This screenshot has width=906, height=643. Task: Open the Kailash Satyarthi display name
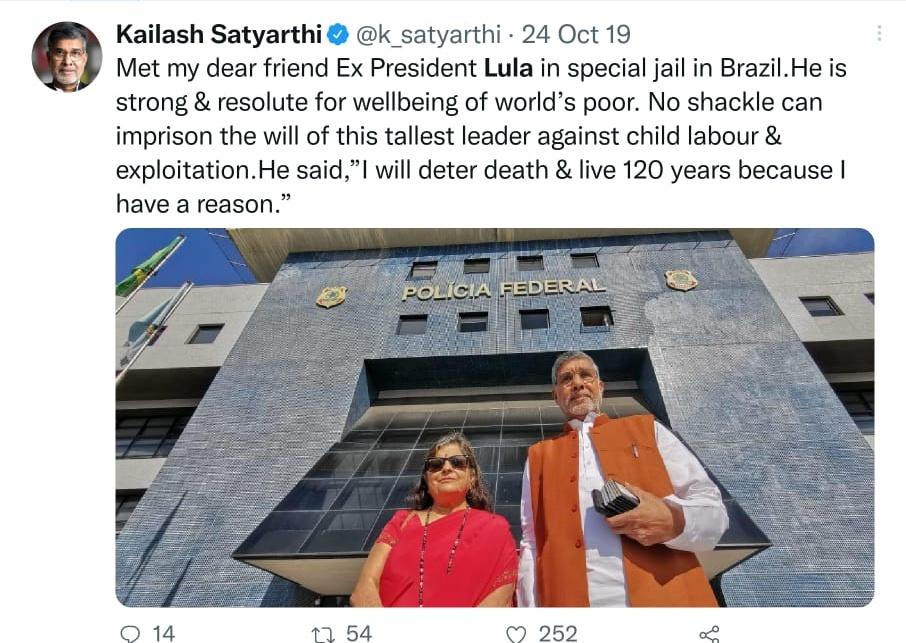(218, 35)
